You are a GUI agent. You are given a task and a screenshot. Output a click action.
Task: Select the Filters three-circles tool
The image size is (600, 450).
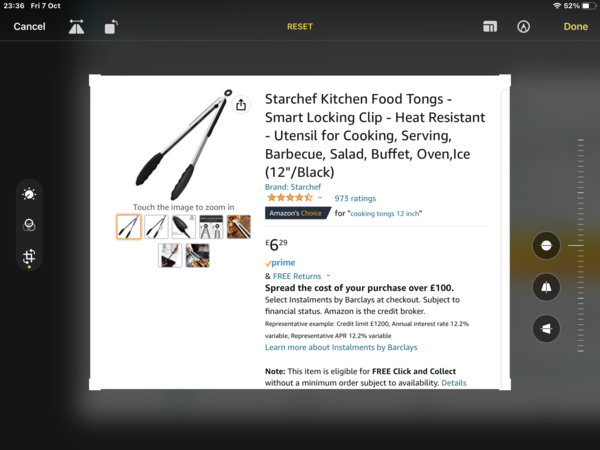click(29, 225)
